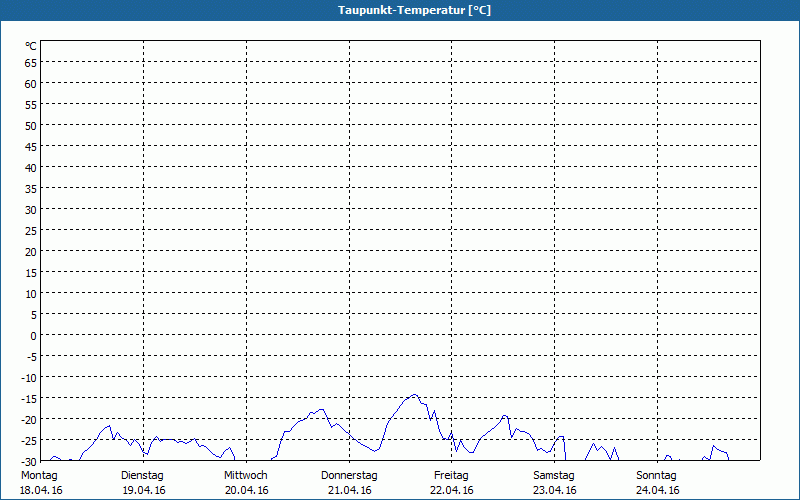Select the Mittwoch day label

[246, 475]
